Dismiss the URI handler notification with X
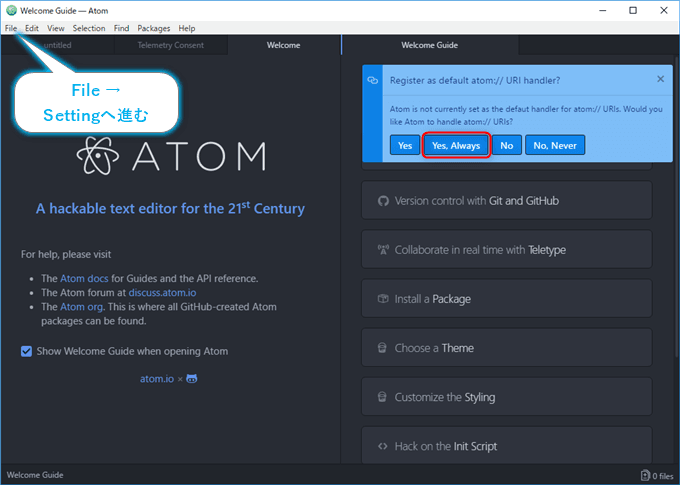The image size is (680, 485). [660, 79]
